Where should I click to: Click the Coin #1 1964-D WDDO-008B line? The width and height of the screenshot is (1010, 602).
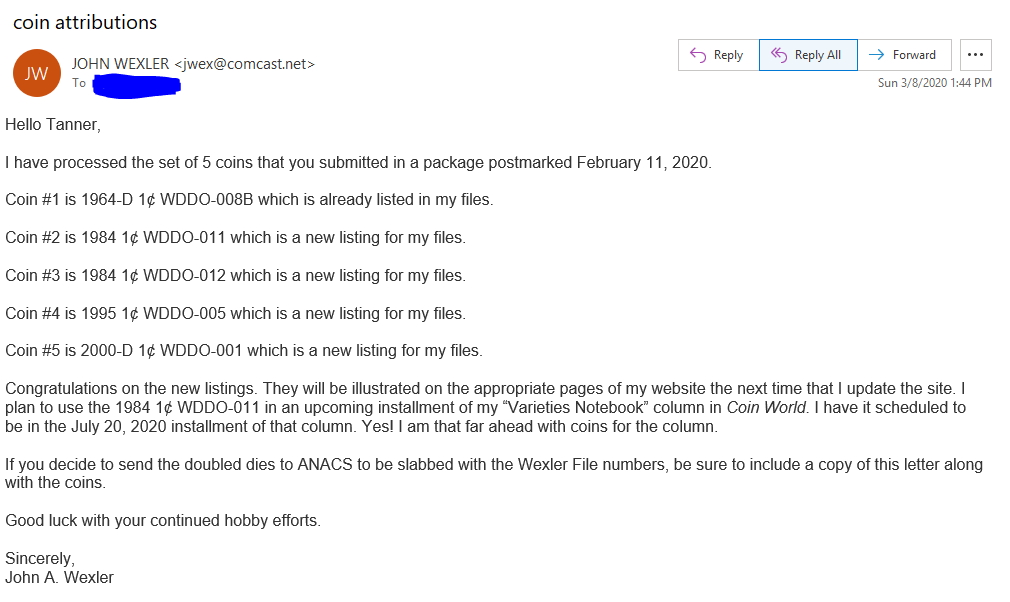click(x=249, y=200)
